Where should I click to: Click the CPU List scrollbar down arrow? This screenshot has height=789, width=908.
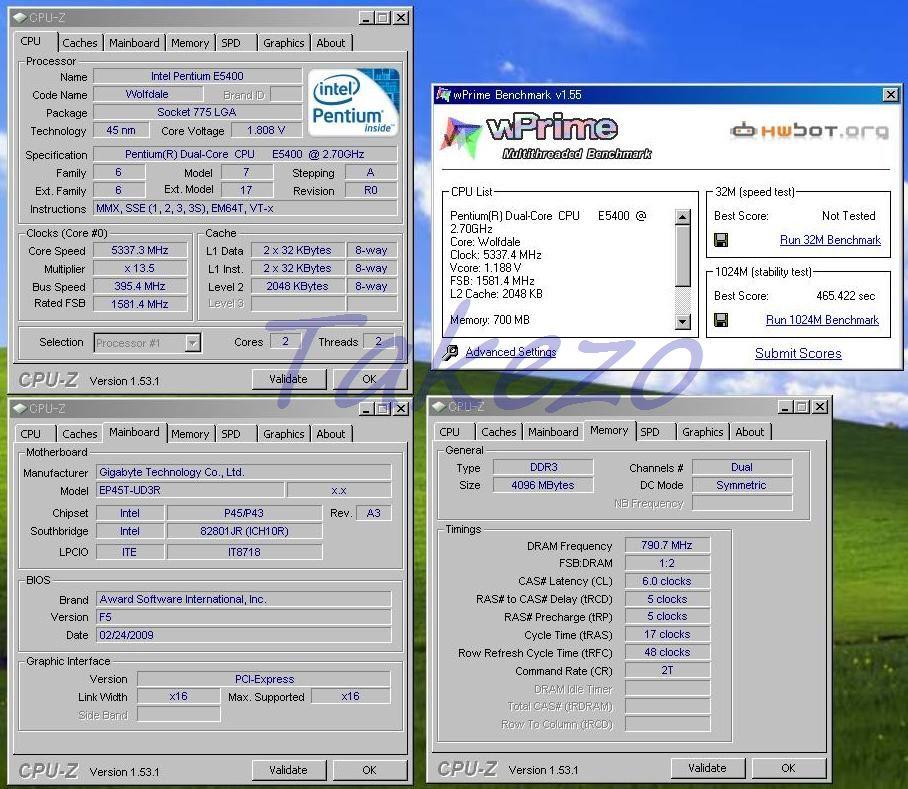coord(683,322)
